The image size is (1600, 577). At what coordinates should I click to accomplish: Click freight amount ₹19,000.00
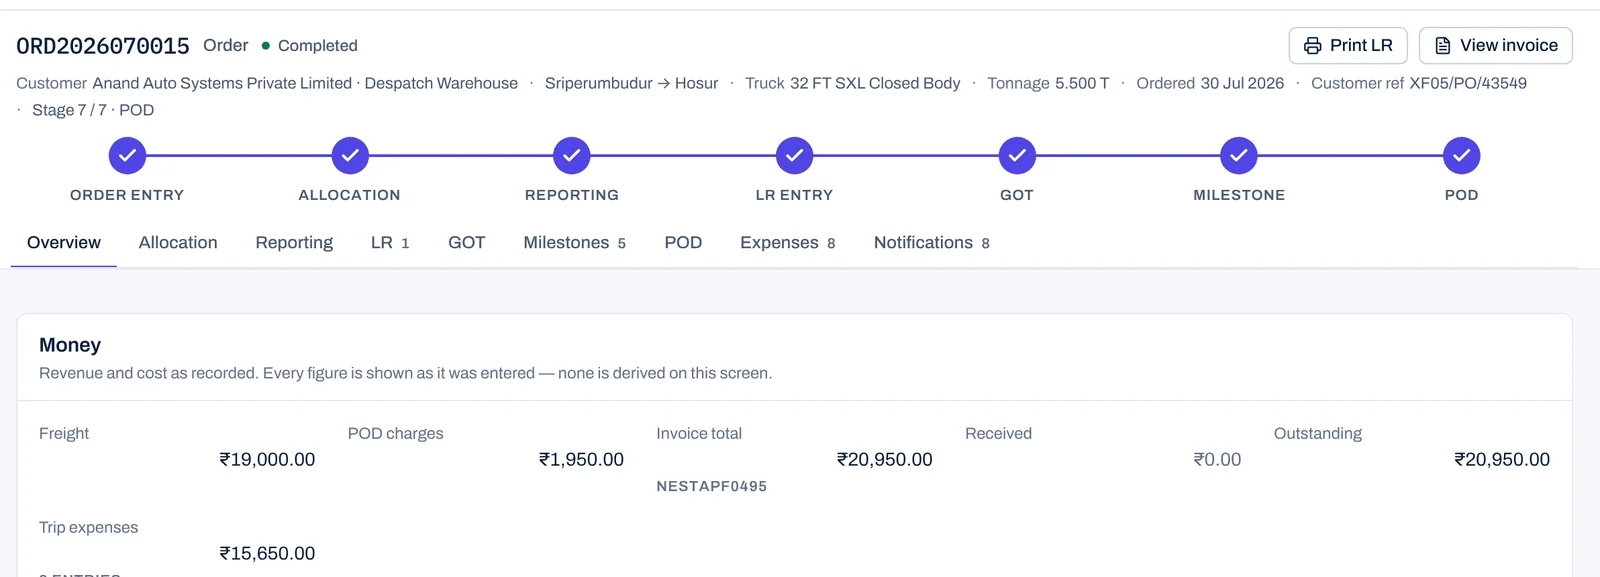pyautogui.click(x=267, y=459)
